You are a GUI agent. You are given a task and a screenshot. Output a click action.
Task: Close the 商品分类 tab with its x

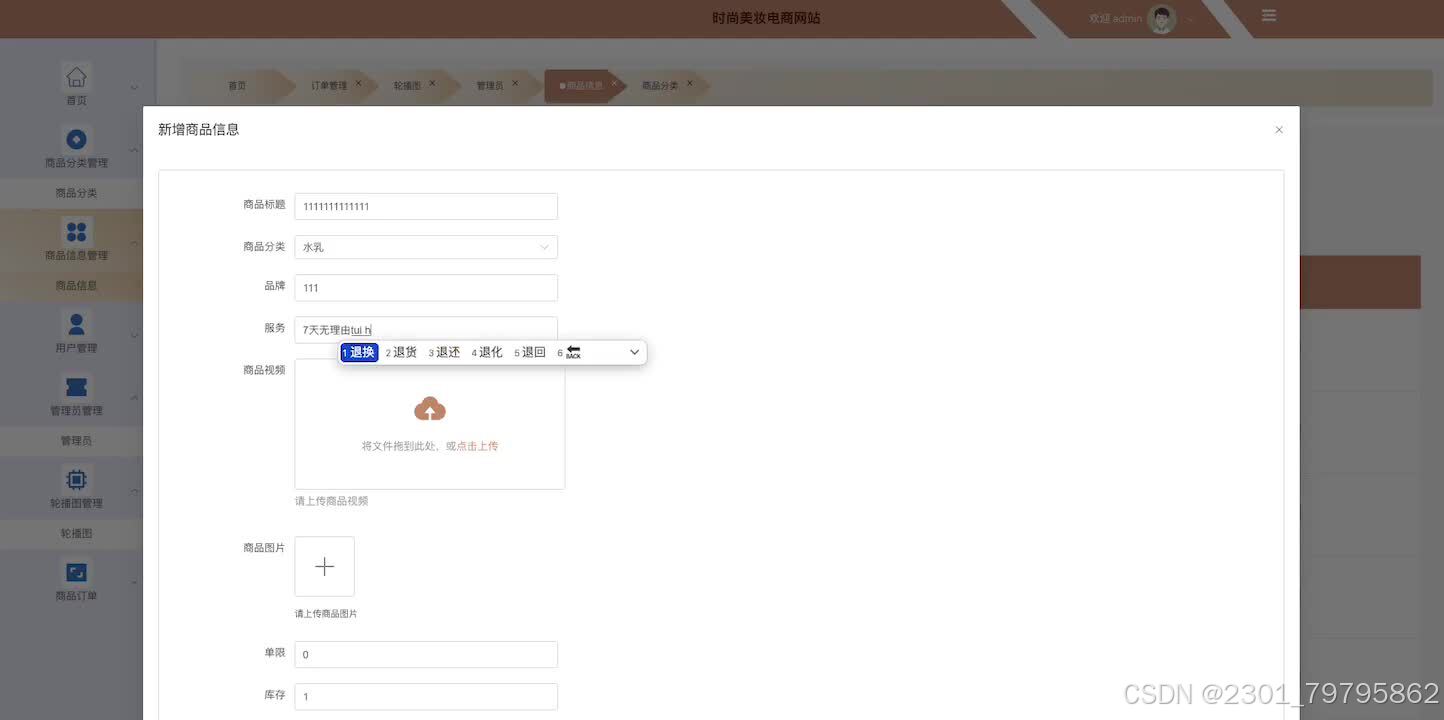(x=689, y=83)
